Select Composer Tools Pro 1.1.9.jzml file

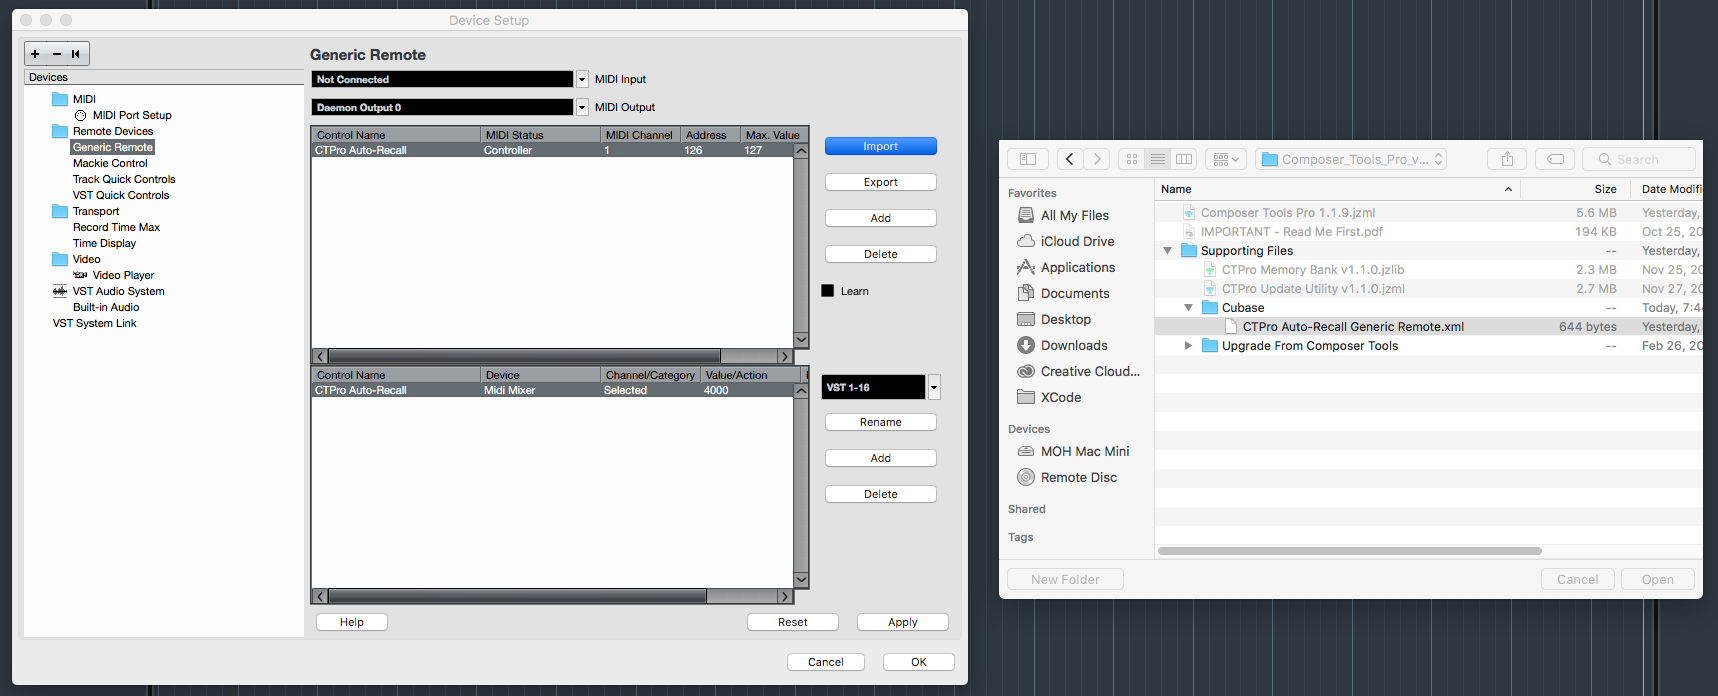[1288, 213]
